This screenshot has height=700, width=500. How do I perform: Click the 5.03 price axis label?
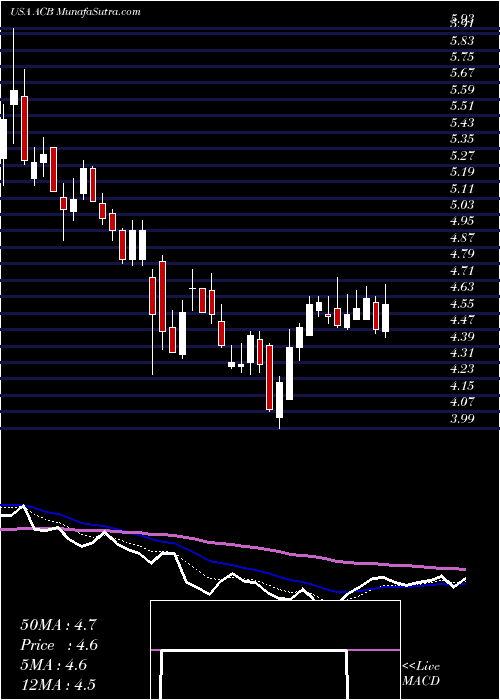pos(462,204)
